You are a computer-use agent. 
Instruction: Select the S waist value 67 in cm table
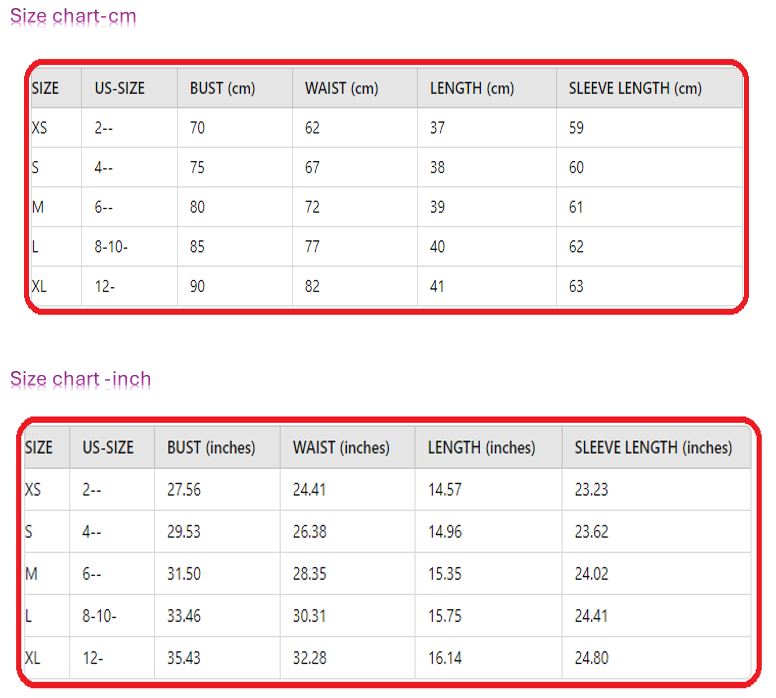(x=312, y=168)
